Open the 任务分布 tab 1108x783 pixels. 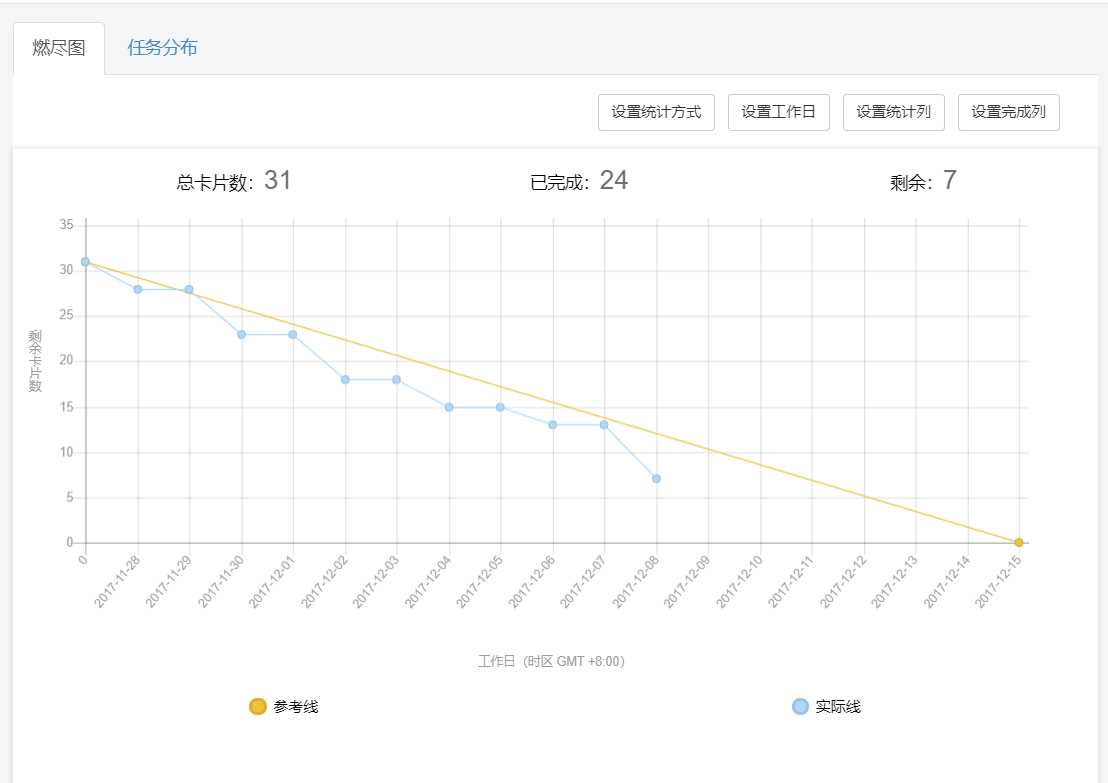162,48
